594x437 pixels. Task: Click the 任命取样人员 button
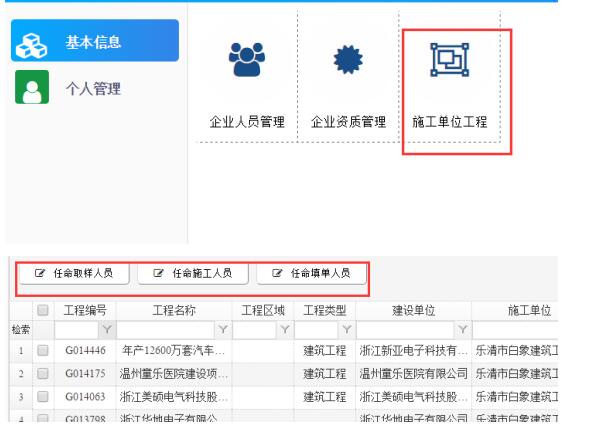[x=74, y=273]
